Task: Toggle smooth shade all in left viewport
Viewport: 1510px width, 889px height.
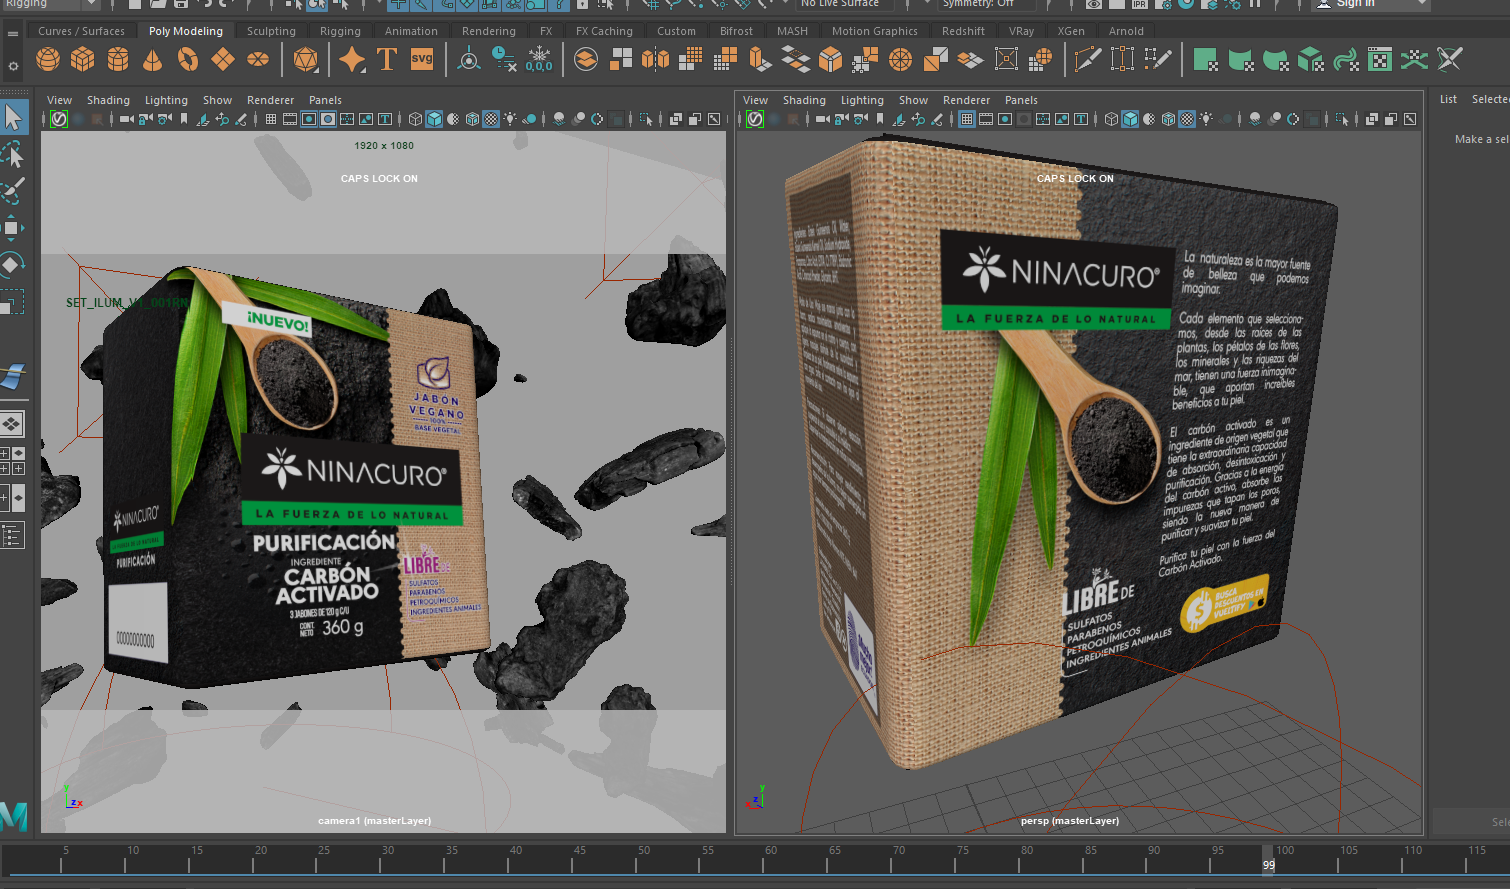Action: click(x=434, y=119)
